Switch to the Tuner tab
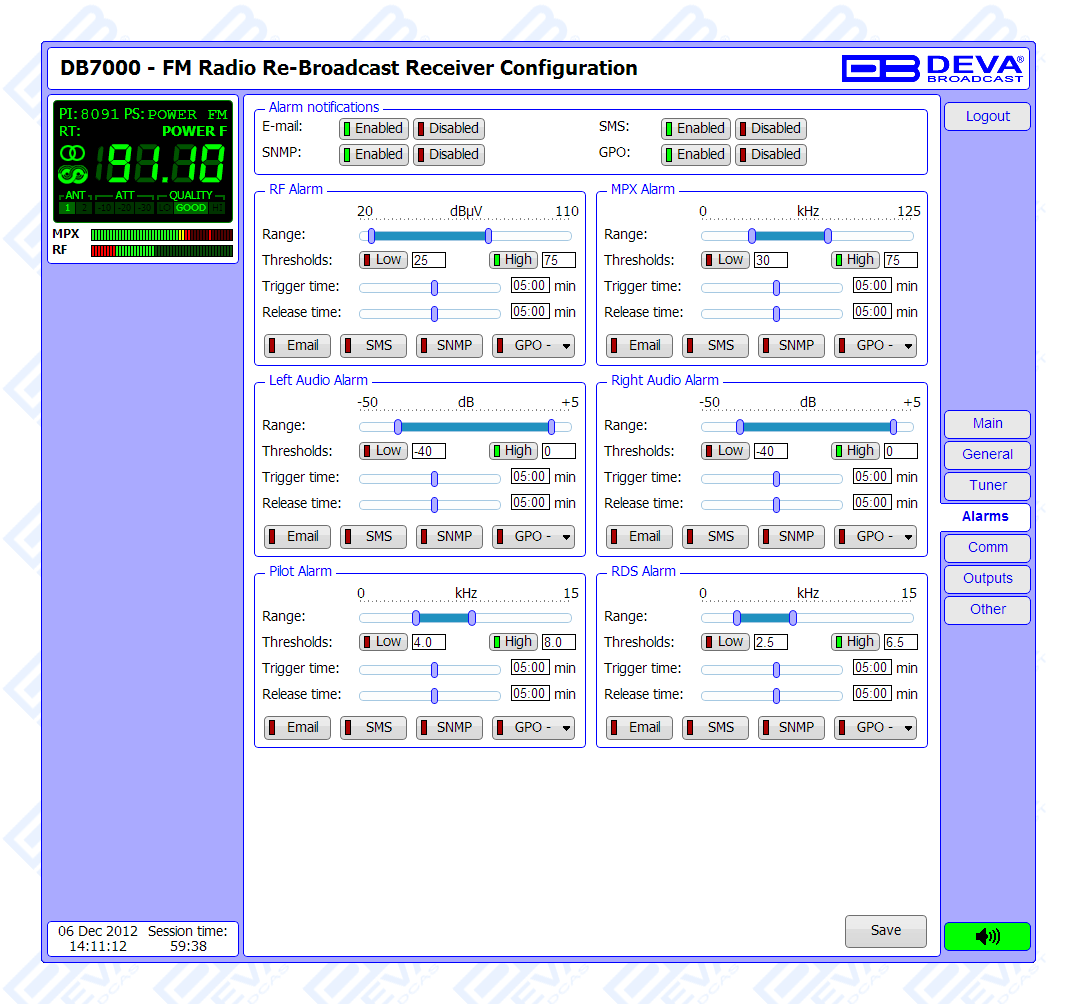The image size is (1077, 1004). coord(987,485)
